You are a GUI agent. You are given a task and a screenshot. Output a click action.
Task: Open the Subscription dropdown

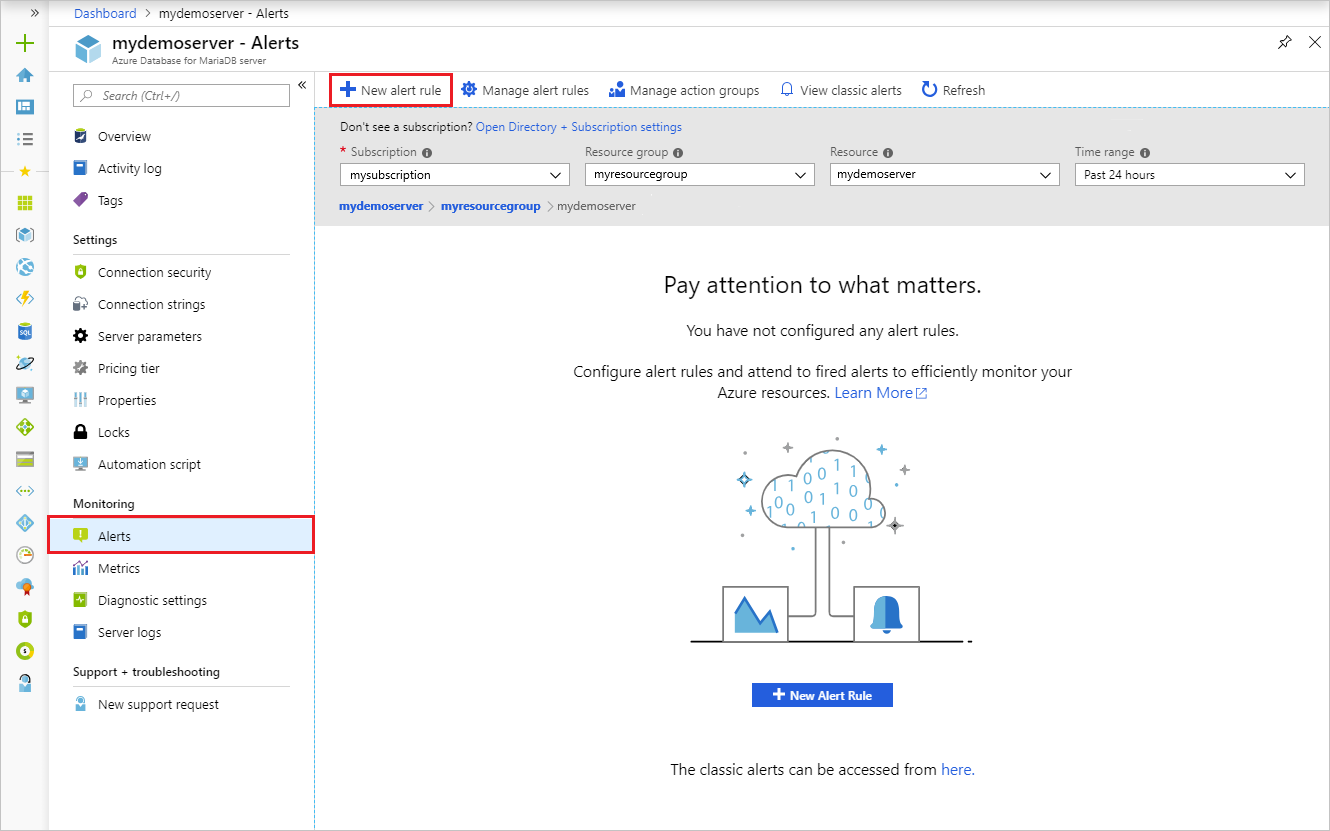click(455, 174)
